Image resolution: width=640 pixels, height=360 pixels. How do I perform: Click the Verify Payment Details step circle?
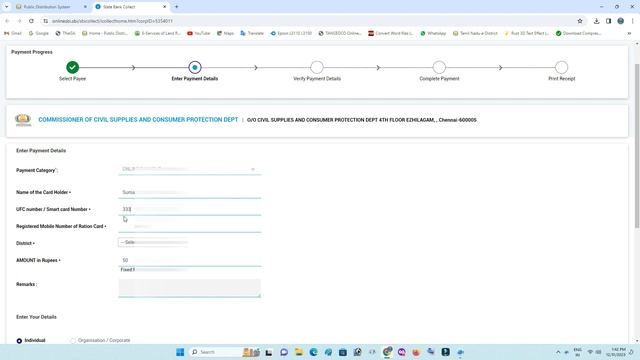(x=317, y=67)
